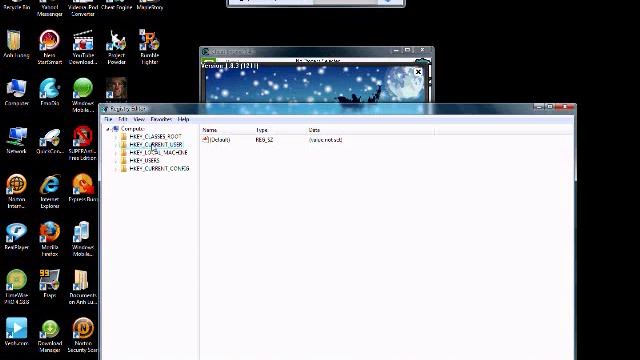This screenshot has height=360, width=640.
Task: Open the phones Windows Mobile shortcut
Action: [x=83, y=239]
